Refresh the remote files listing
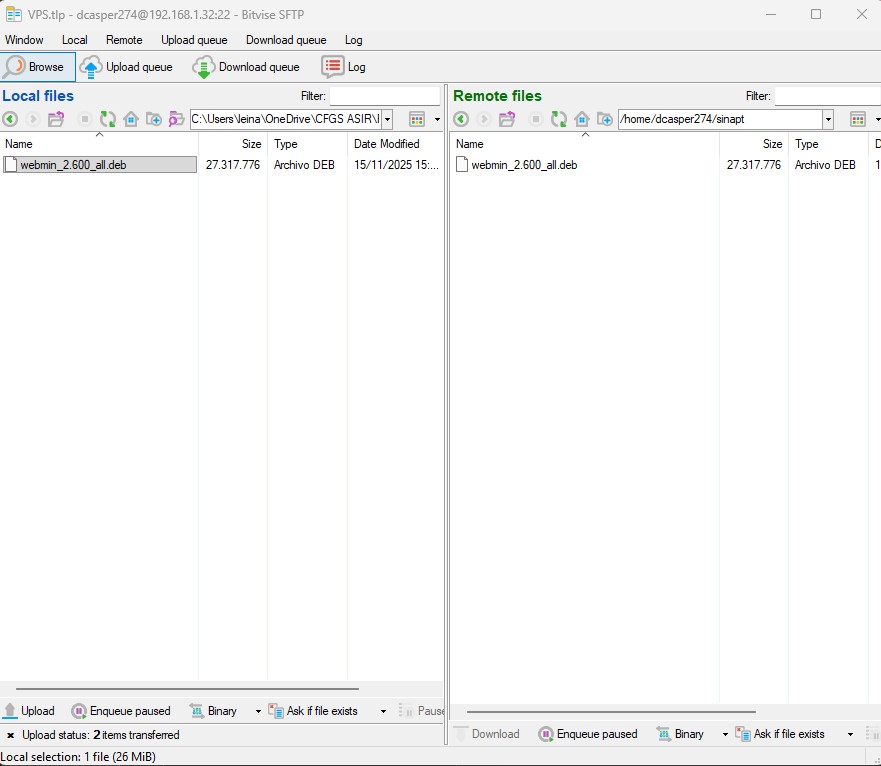881x766 pixels. click(x=558, y=119)
